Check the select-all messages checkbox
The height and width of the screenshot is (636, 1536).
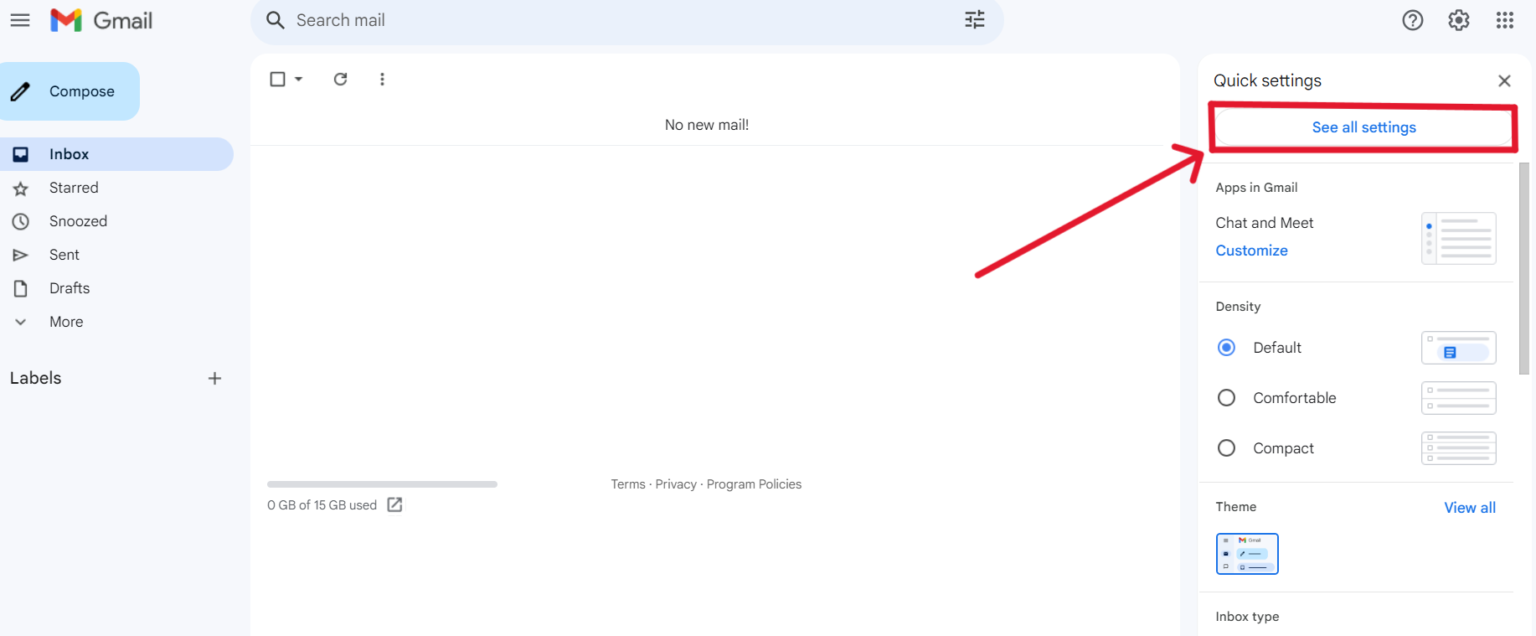pos(275,78)
